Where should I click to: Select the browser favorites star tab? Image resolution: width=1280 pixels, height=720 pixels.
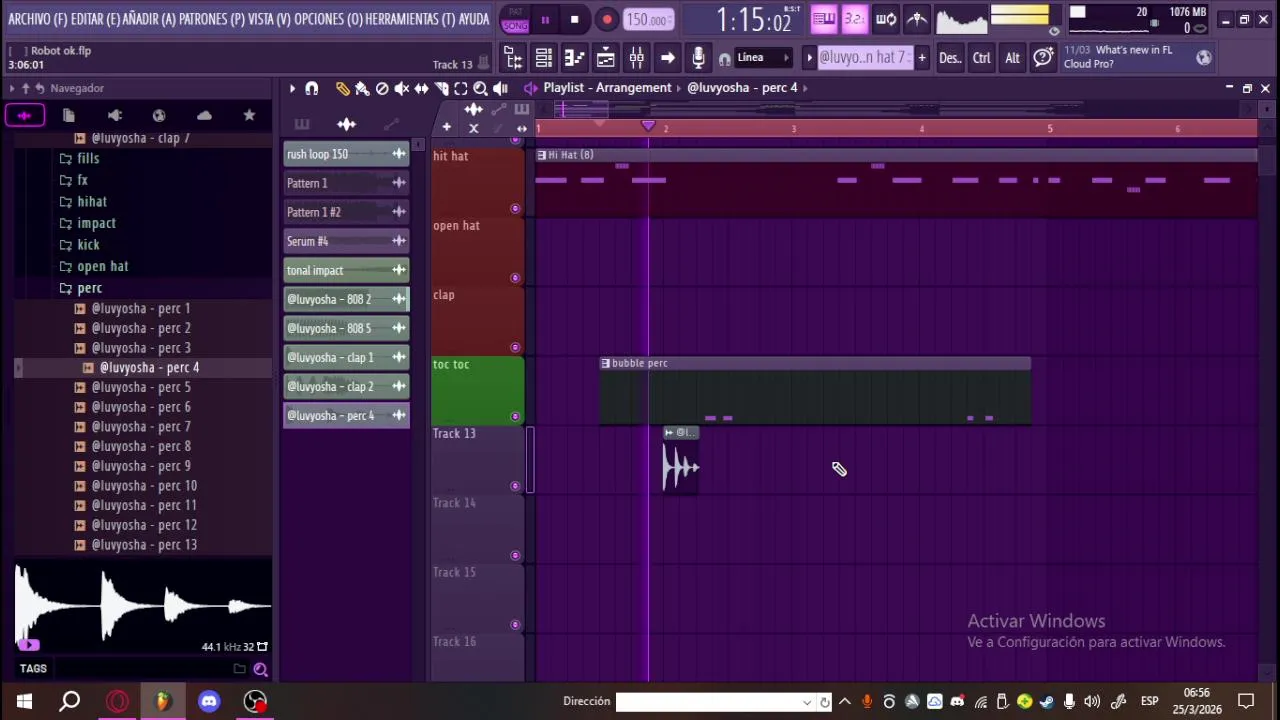click(249, 116)
